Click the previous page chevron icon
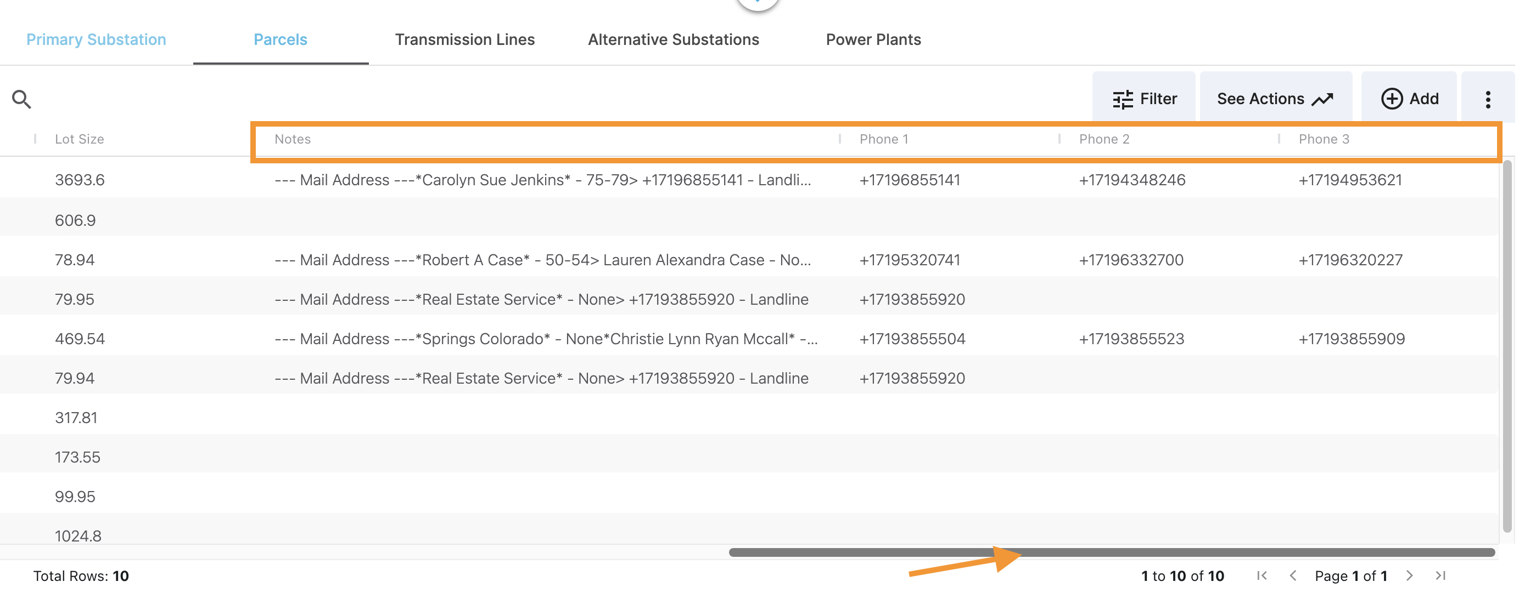The width and height of the screenshot is (1536, 593). [1293, 575]
